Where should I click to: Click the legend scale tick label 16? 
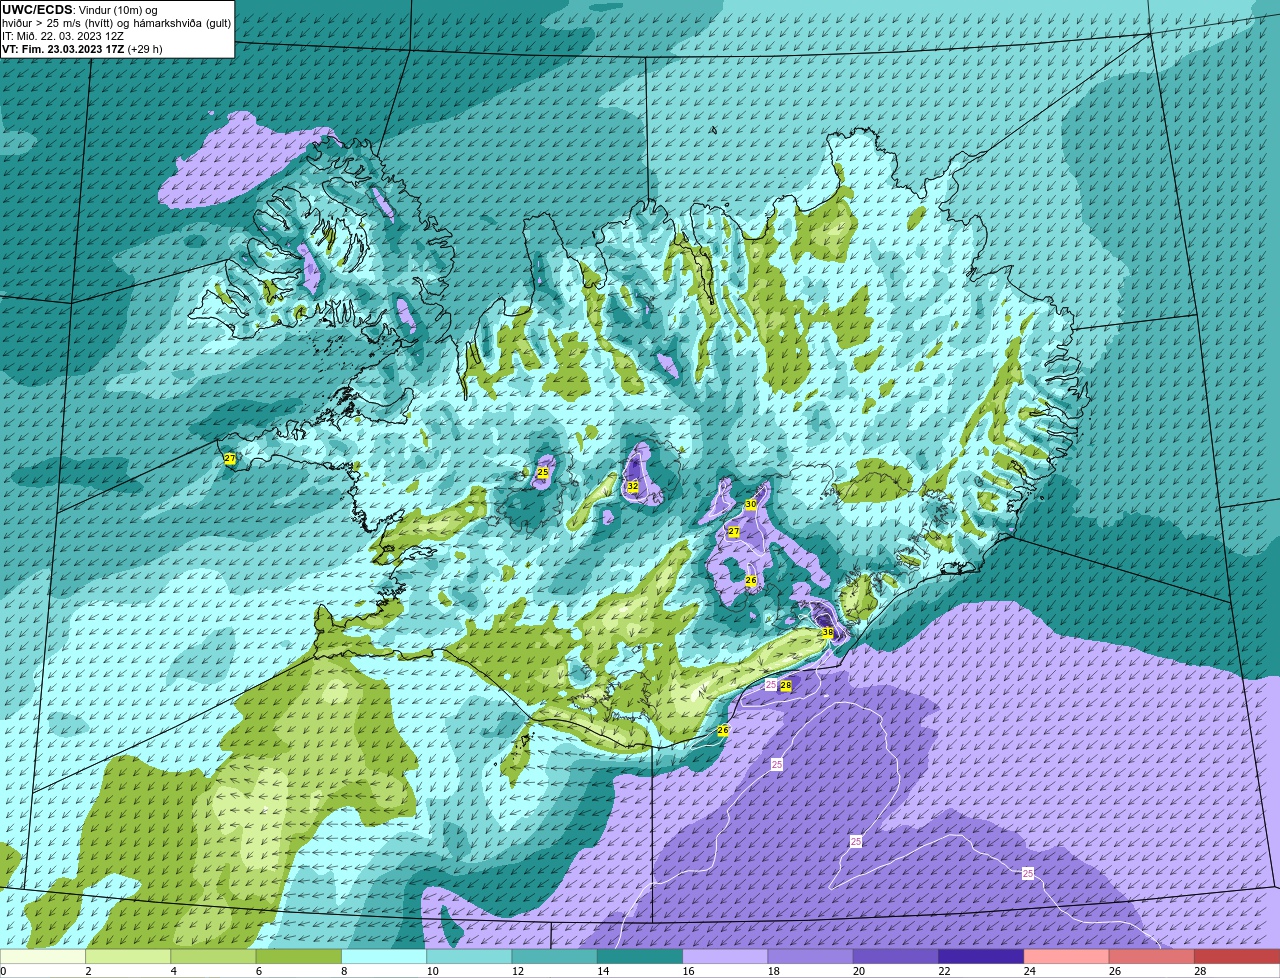coord(688,971)
